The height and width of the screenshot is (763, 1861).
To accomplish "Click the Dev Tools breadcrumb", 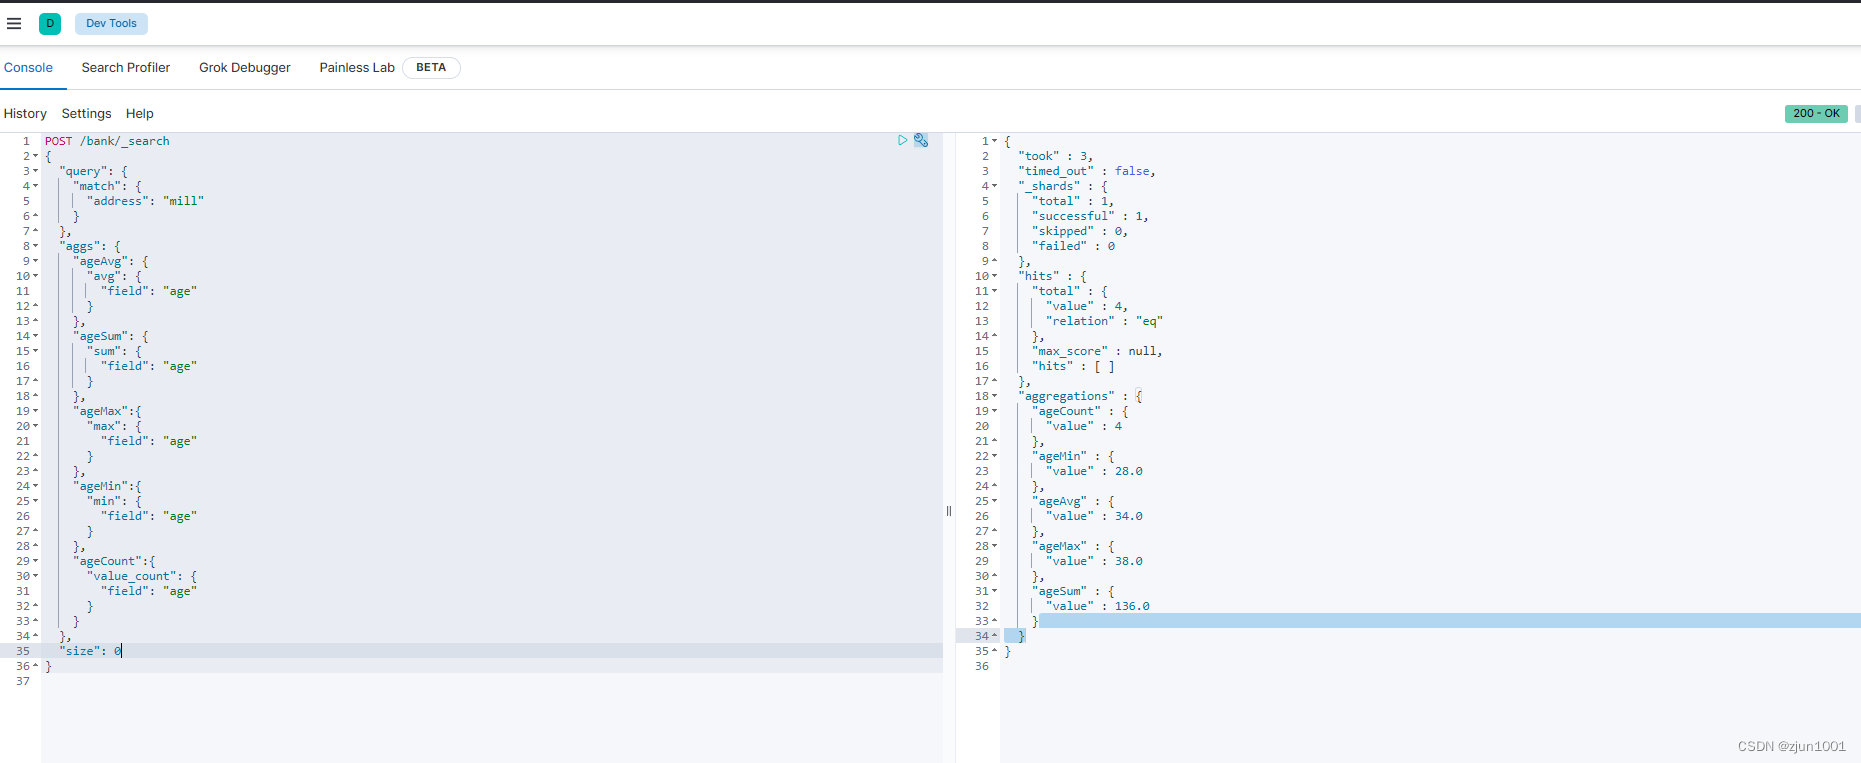I will point(111,23).
